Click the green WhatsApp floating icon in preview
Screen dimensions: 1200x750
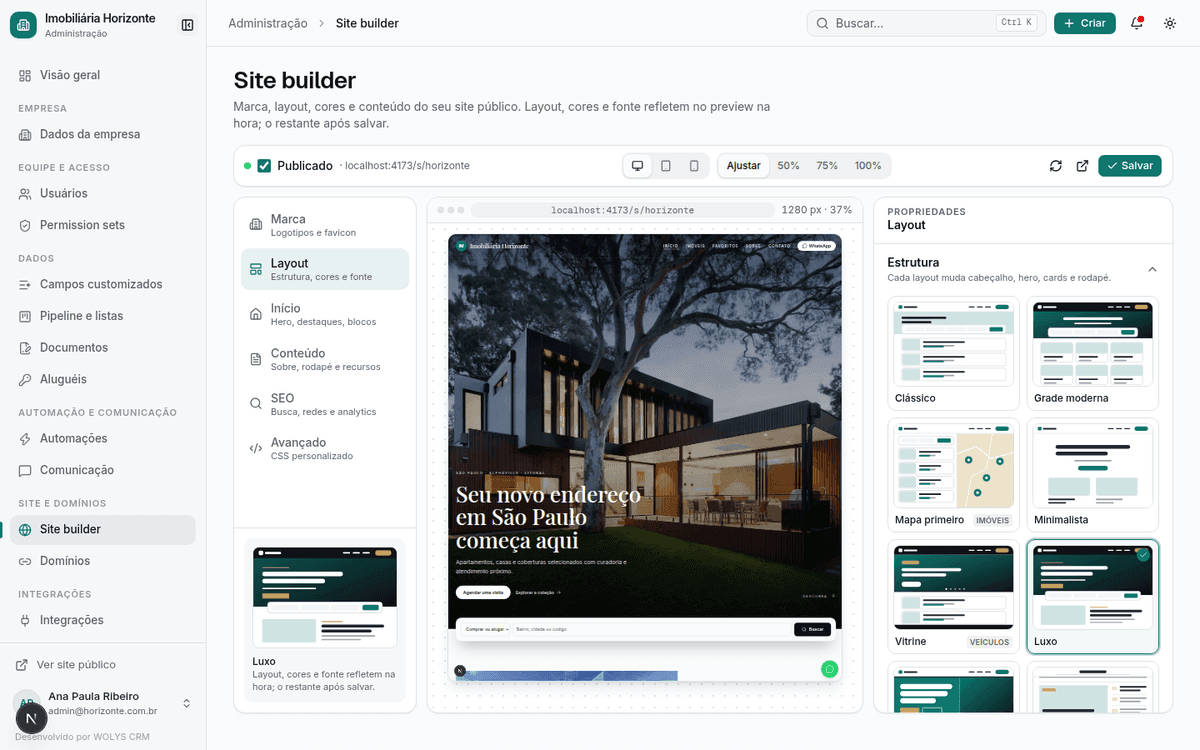[829, 669]
